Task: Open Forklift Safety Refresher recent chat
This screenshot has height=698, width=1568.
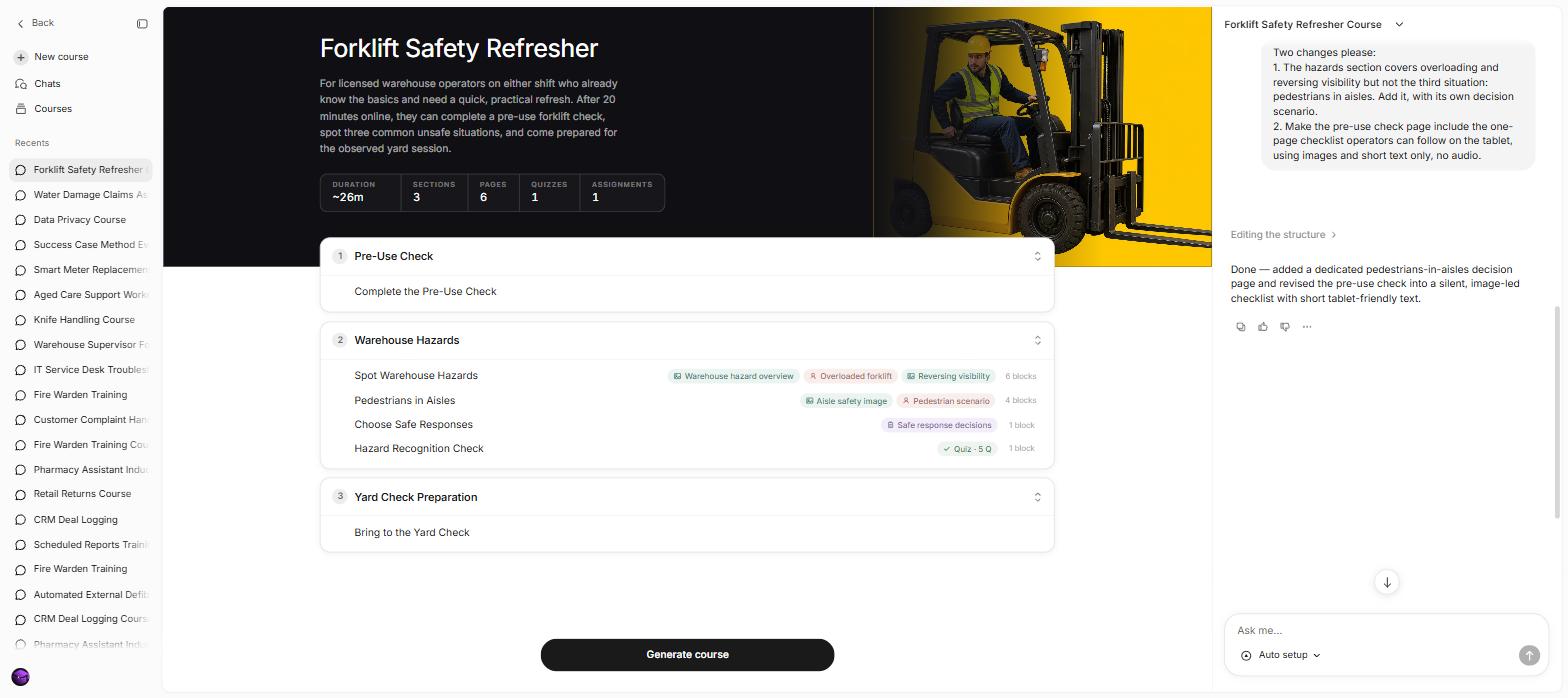Action: [x=81, y=170]
